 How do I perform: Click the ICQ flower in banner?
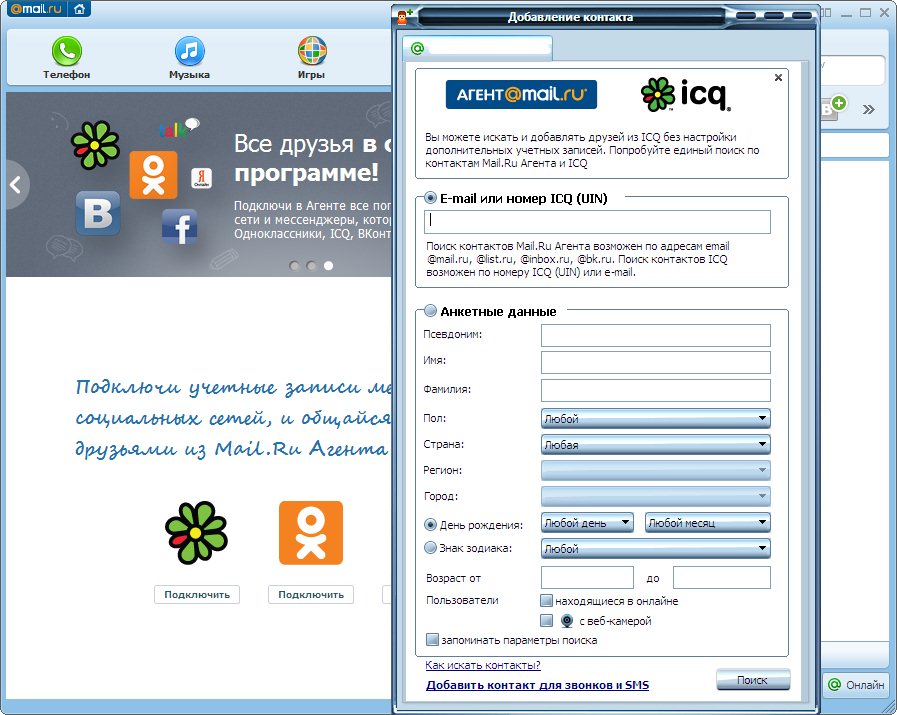coord(96,145)
